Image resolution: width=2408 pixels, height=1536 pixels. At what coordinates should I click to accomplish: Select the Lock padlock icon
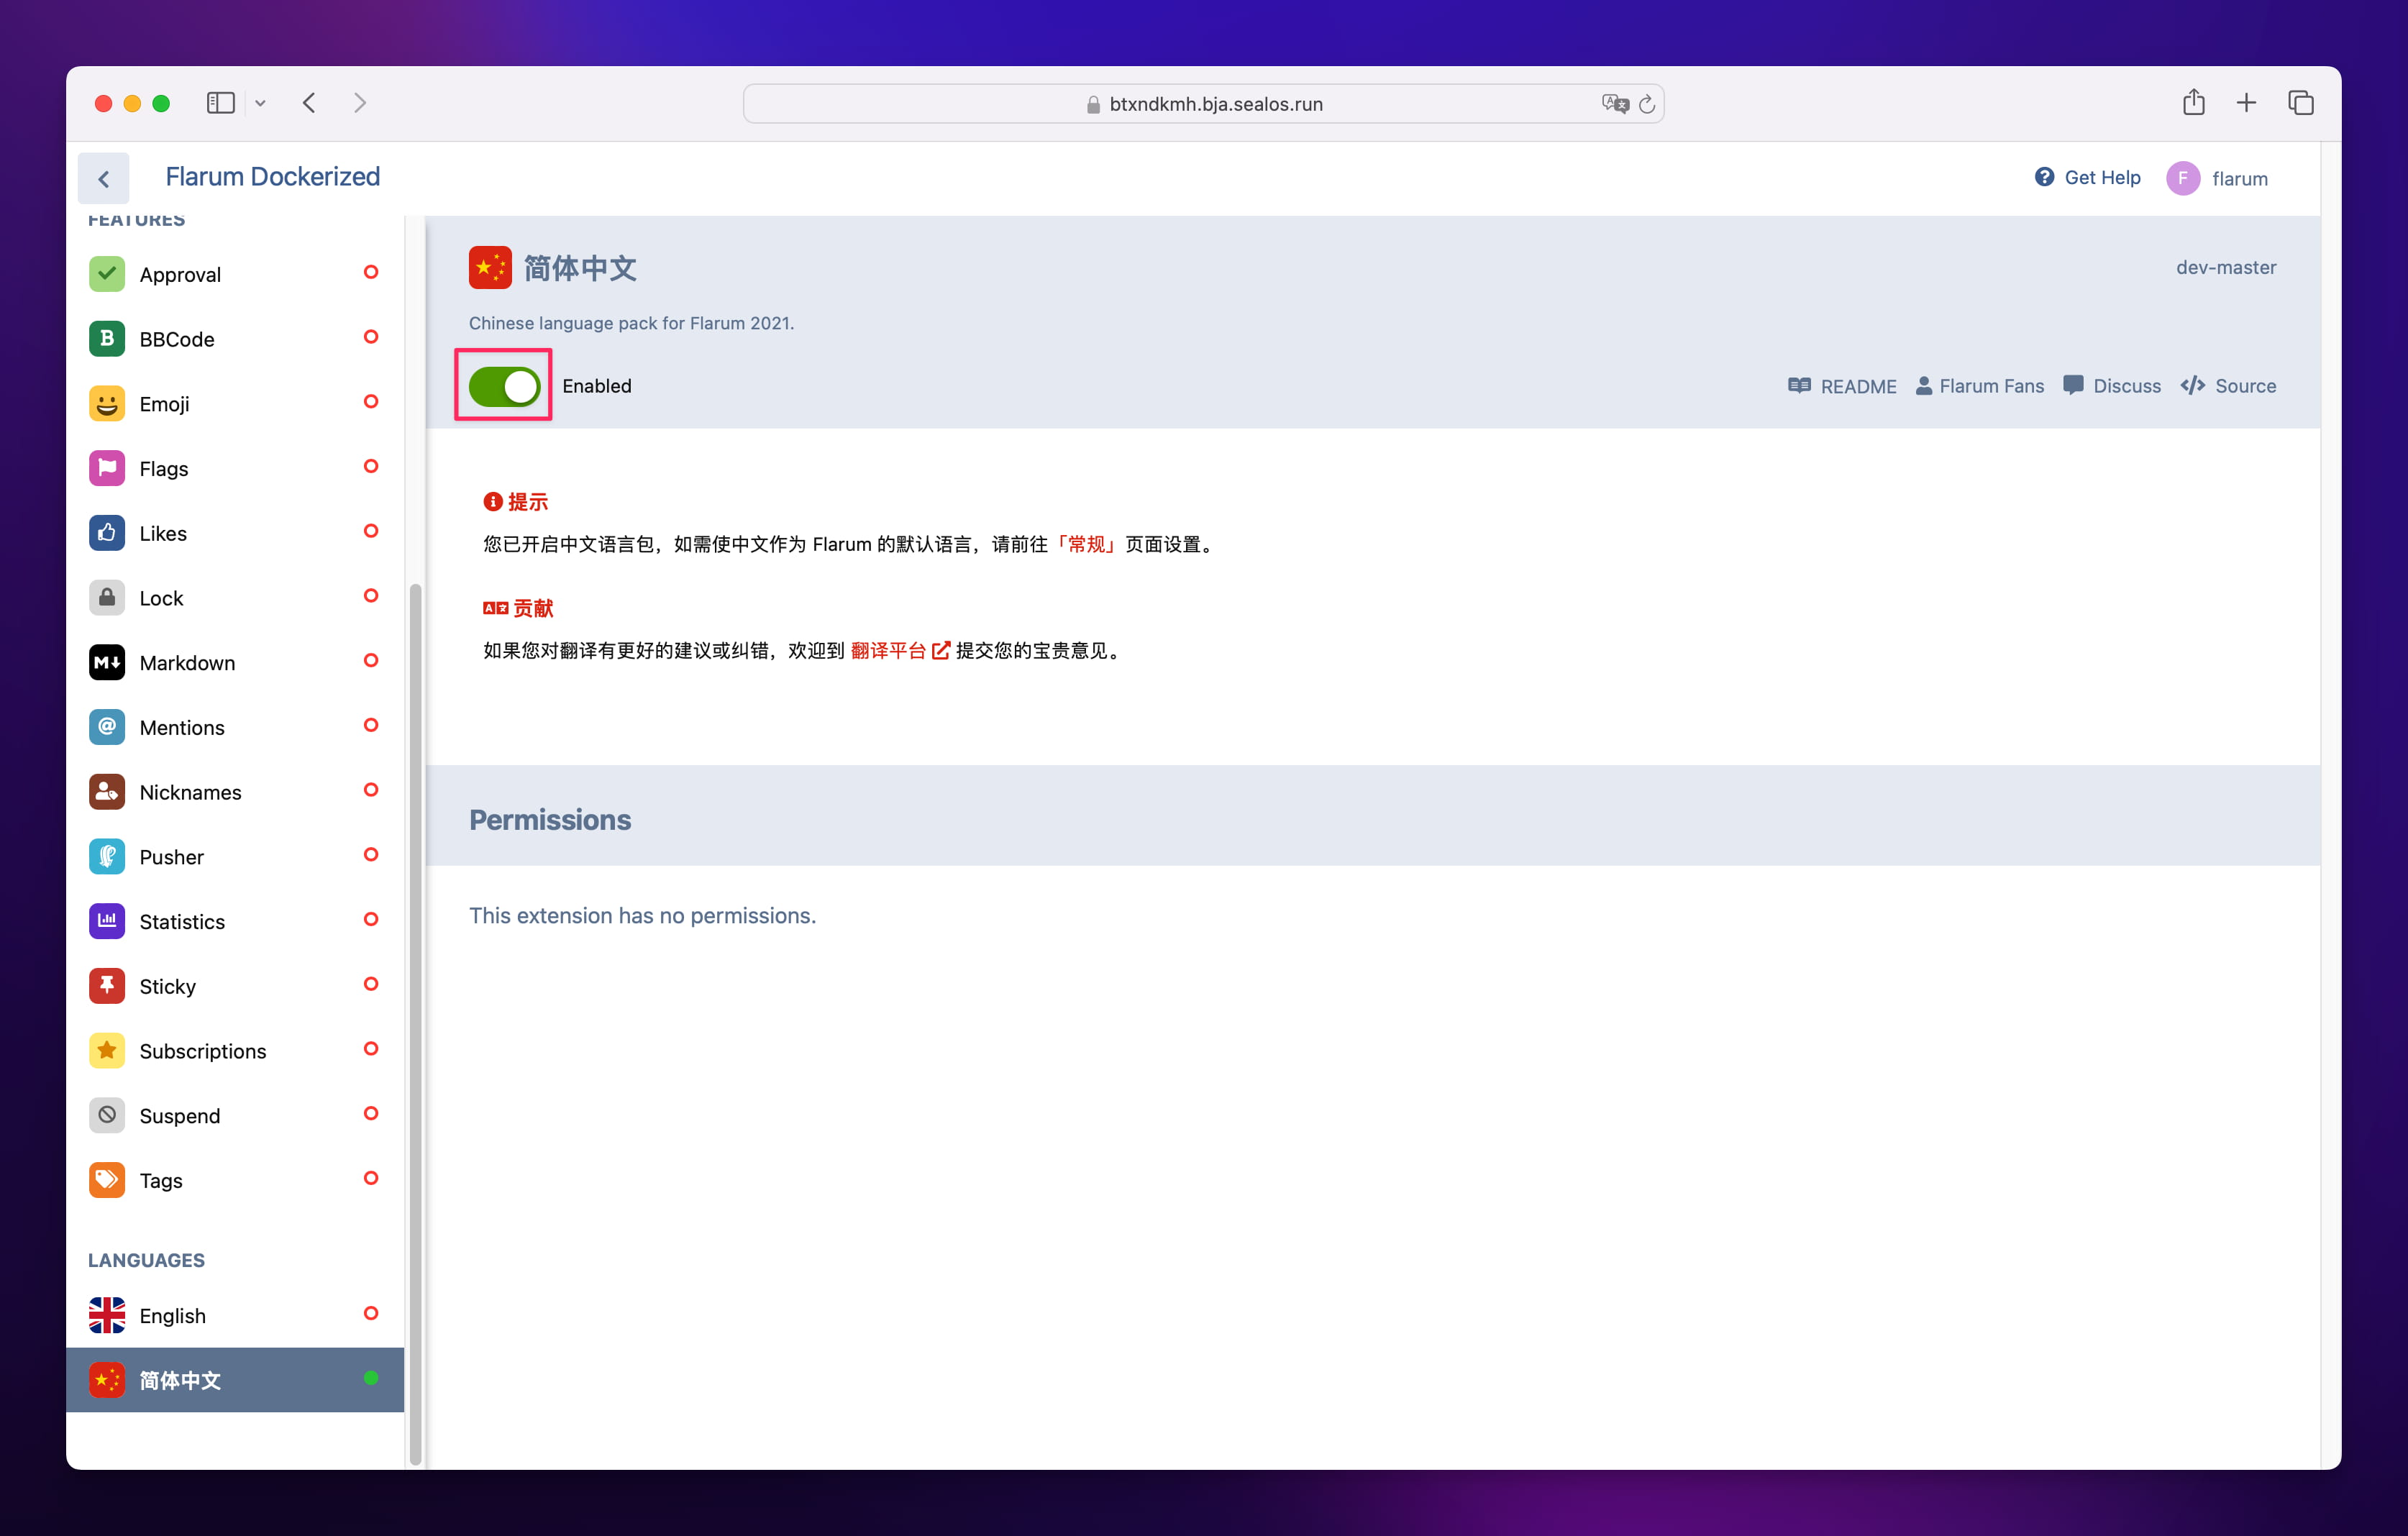pos(107,598)
